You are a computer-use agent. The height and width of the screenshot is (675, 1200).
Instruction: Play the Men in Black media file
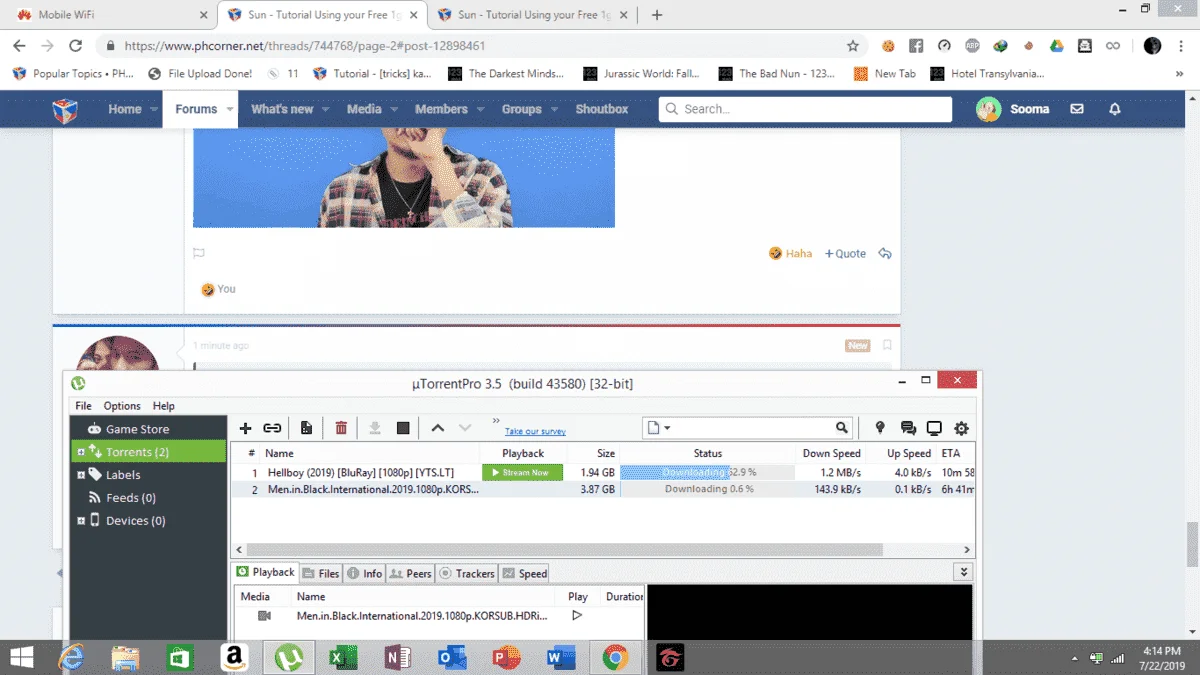(x=576, y=616)
